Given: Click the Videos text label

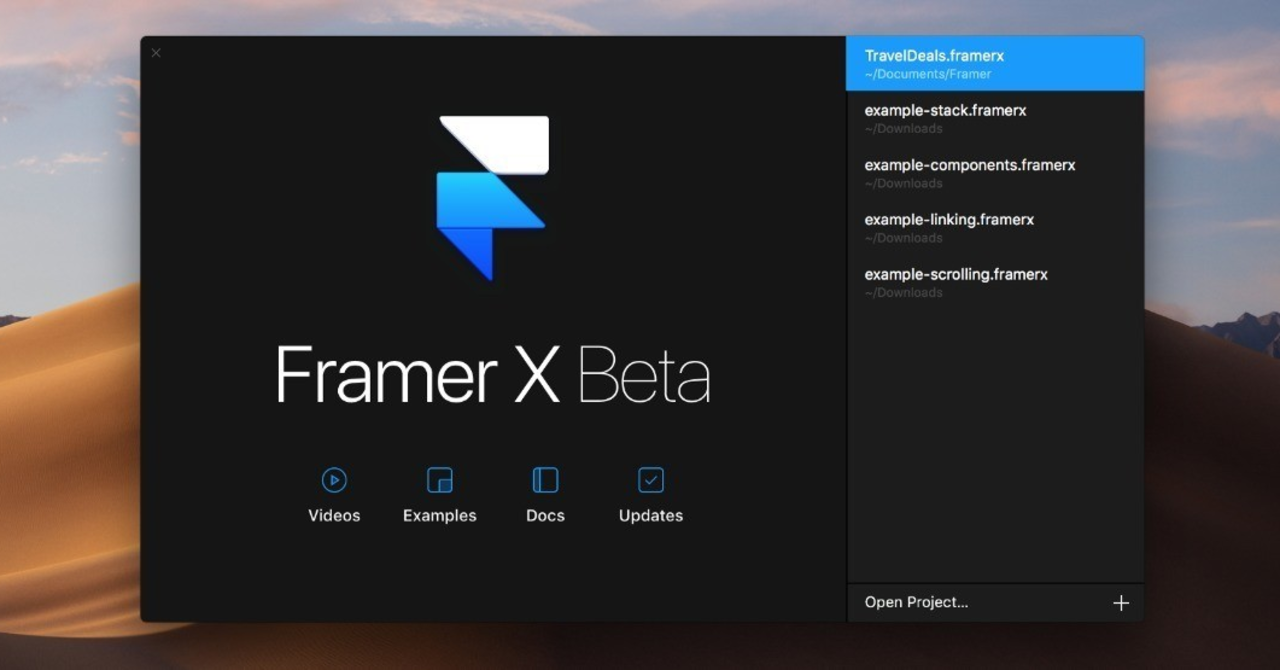Looking at the screenshot, I should click(334, 516).
